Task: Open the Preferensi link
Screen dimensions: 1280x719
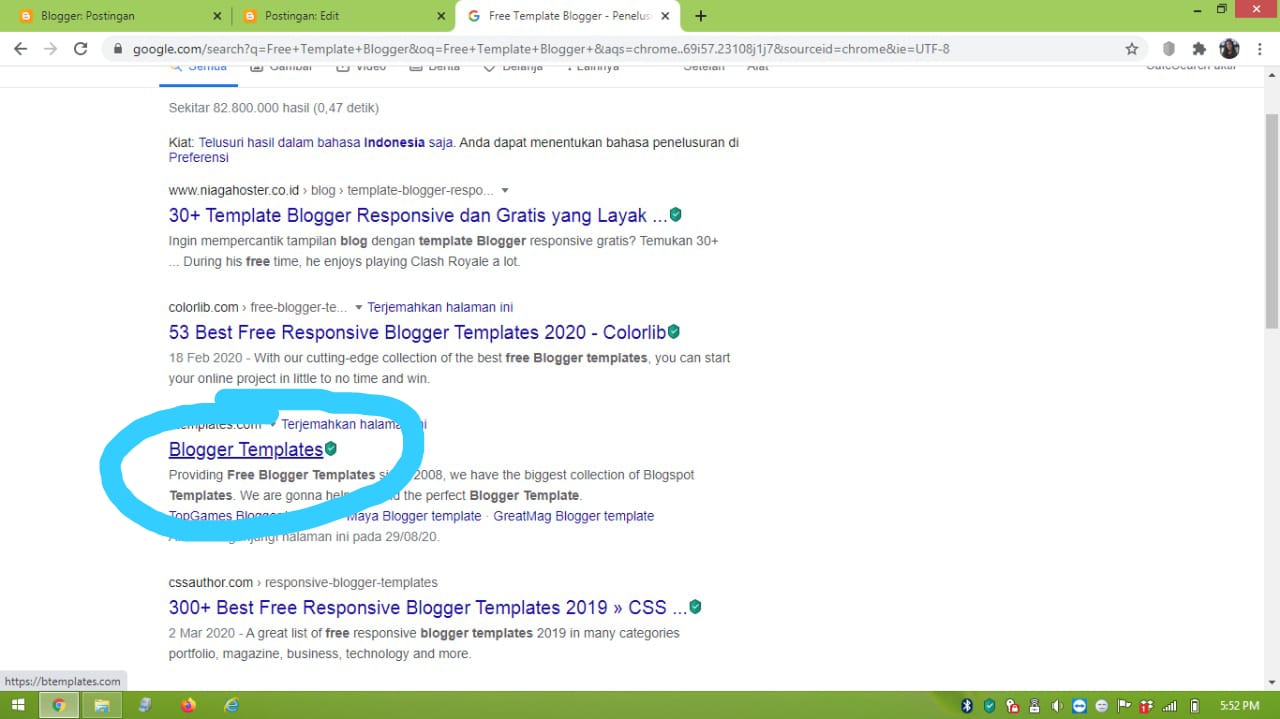Action: click(199, 157)
